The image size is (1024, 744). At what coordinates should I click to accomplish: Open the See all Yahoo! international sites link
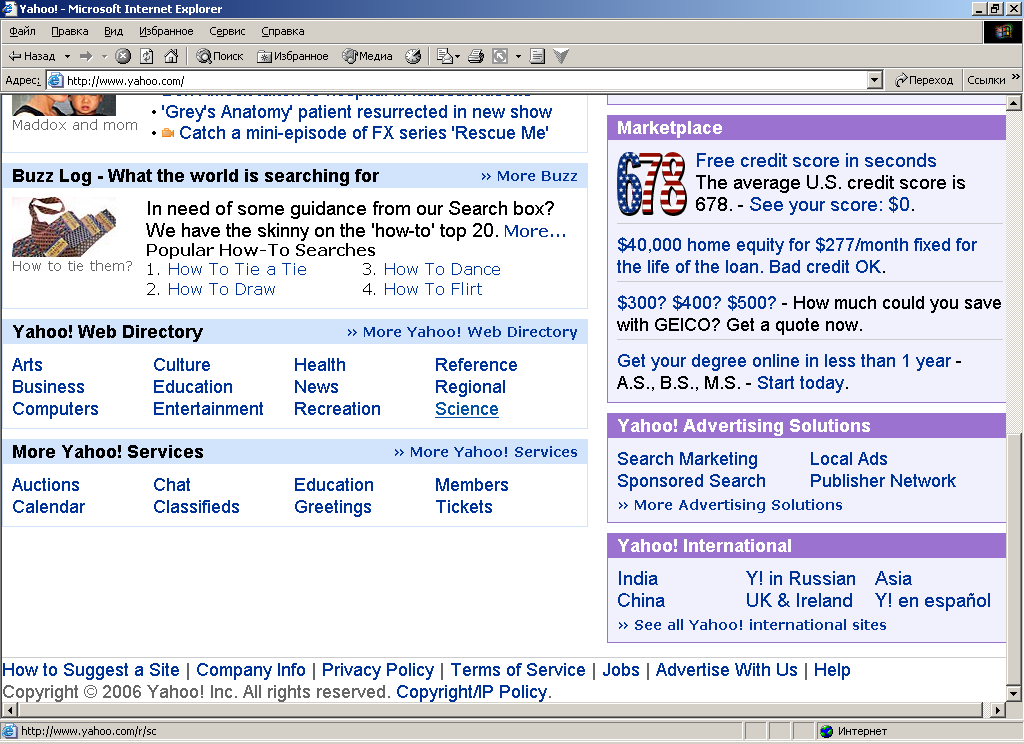pyautogui.click(x=752, y=625)
